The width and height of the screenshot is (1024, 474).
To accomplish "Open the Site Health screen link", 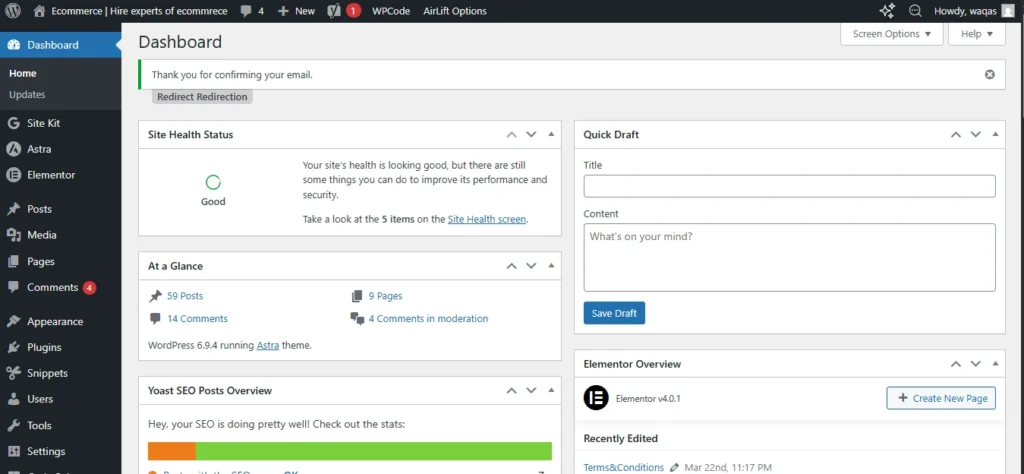I will coord(487,219).
